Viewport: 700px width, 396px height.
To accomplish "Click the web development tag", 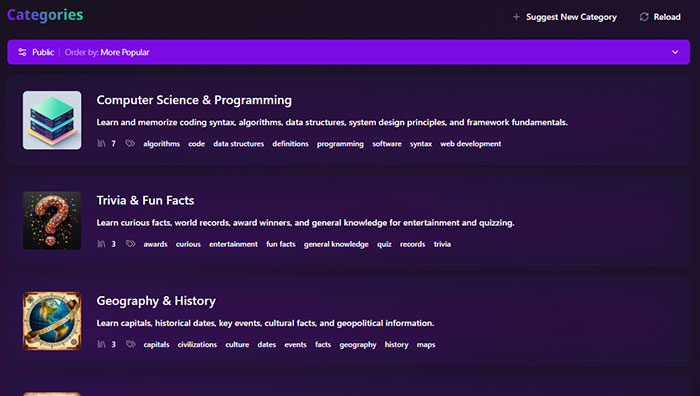I will (x=471, y=144).
